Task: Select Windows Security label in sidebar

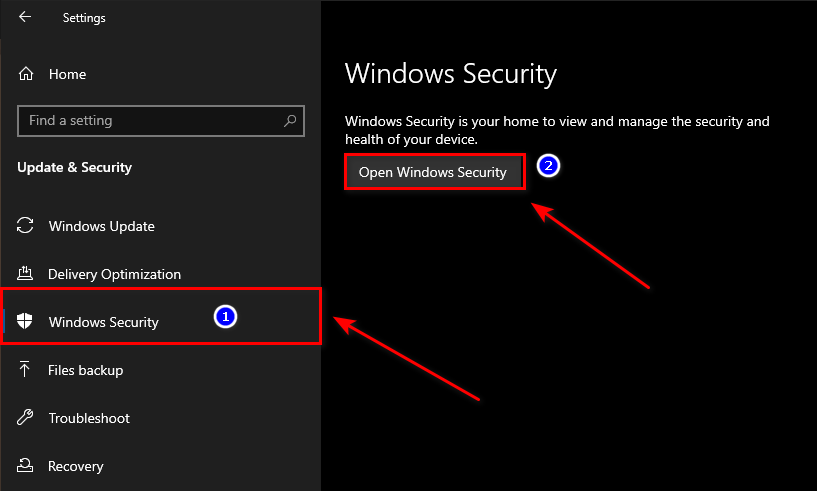Action: pyautogui.click(x=103, y=322)
